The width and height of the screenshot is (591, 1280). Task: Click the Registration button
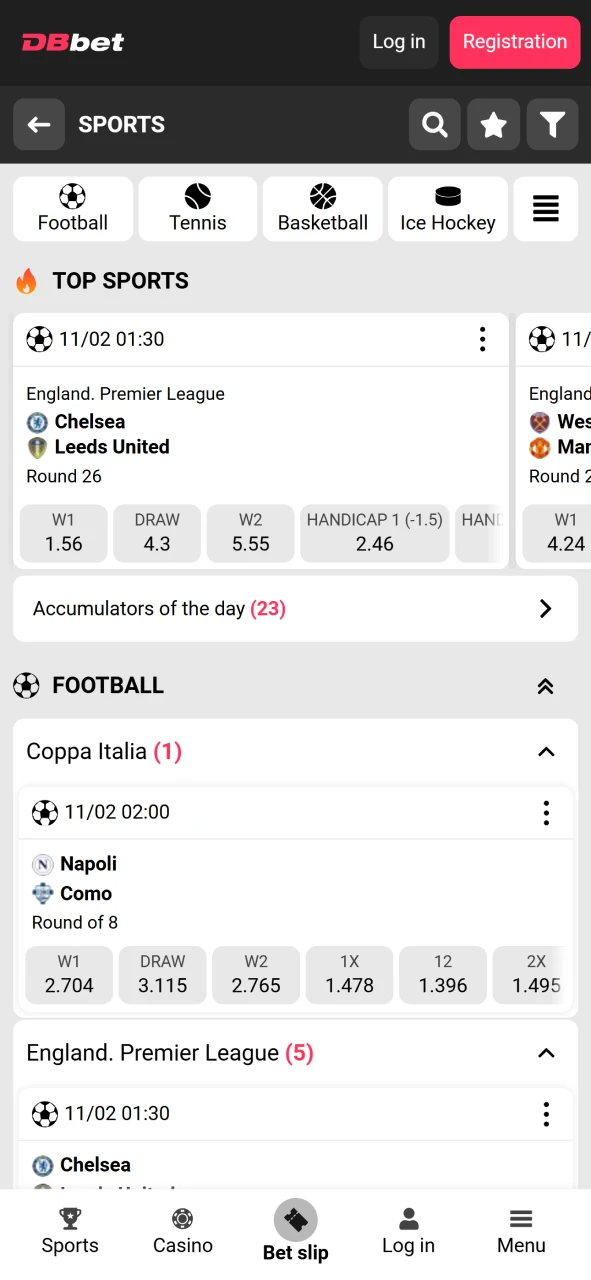(x=514, y=42)
